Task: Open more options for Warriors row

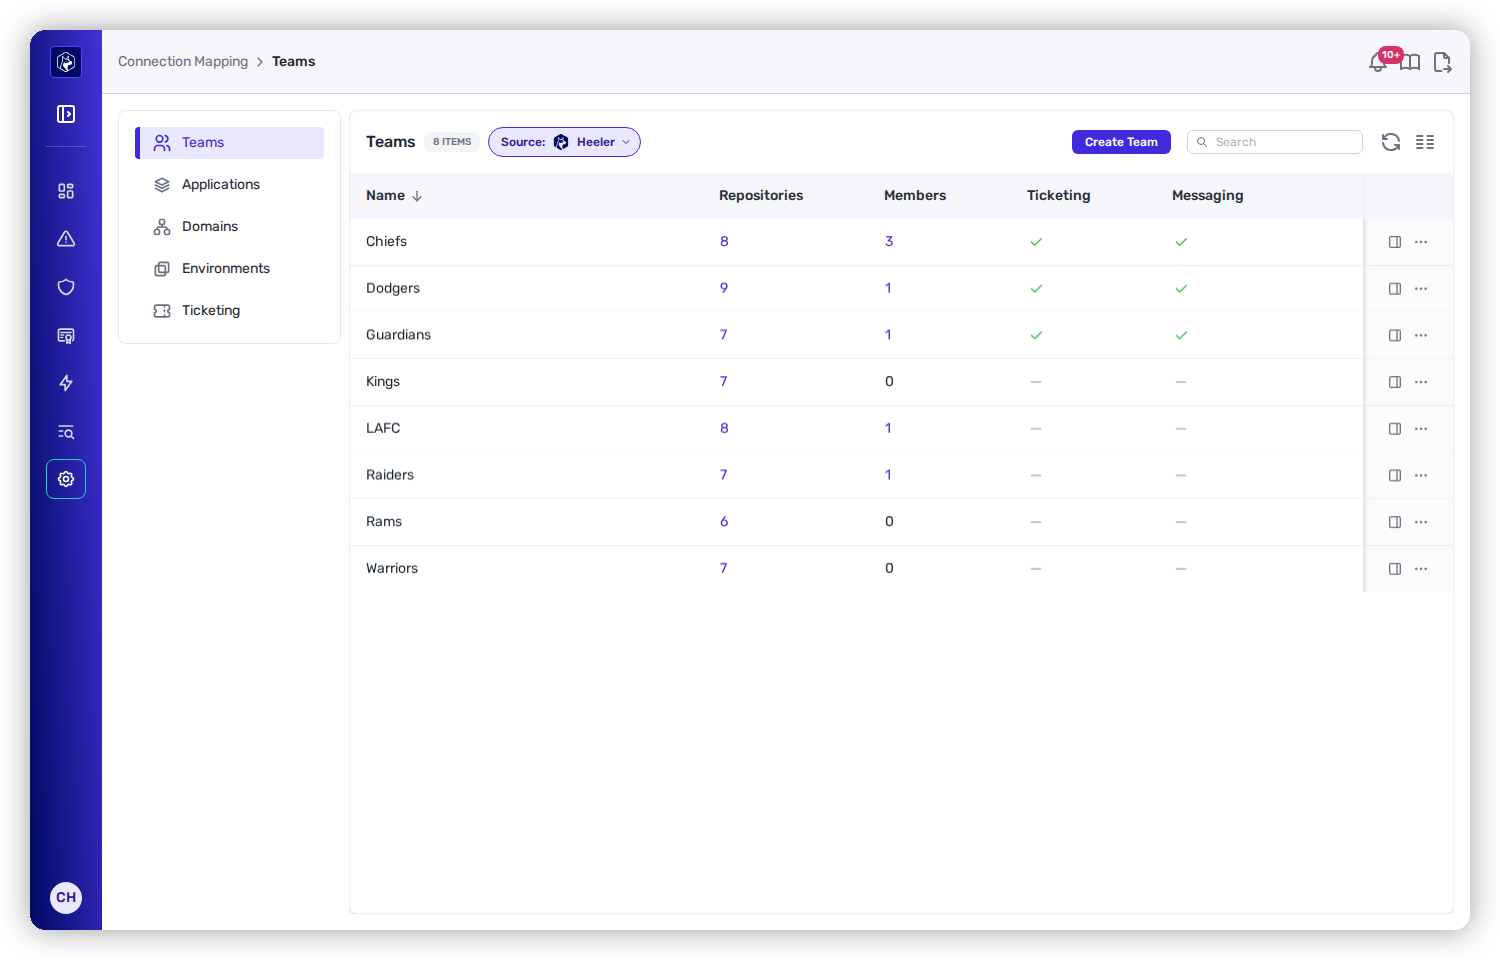Action: coord(1421,569)
